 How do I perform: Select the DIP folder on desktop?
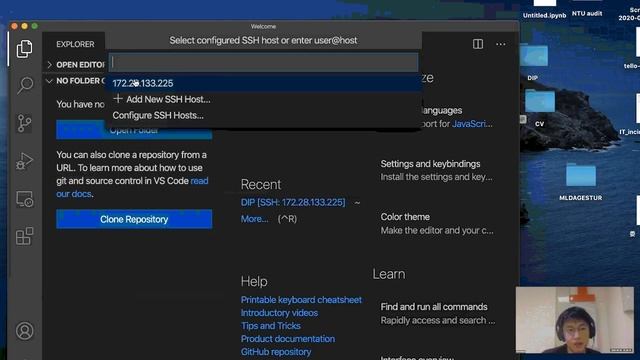pos(533,61)
